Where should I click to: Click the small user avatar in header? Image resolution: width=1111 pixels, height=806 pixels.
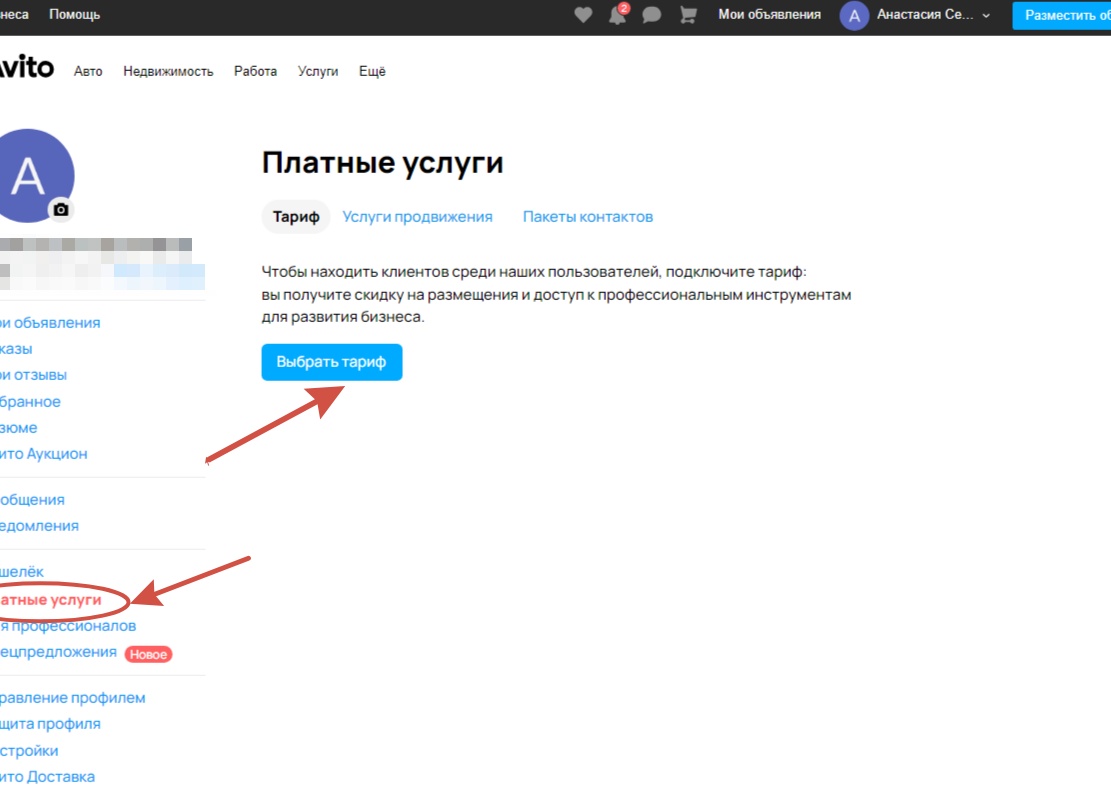click(855, 15)
